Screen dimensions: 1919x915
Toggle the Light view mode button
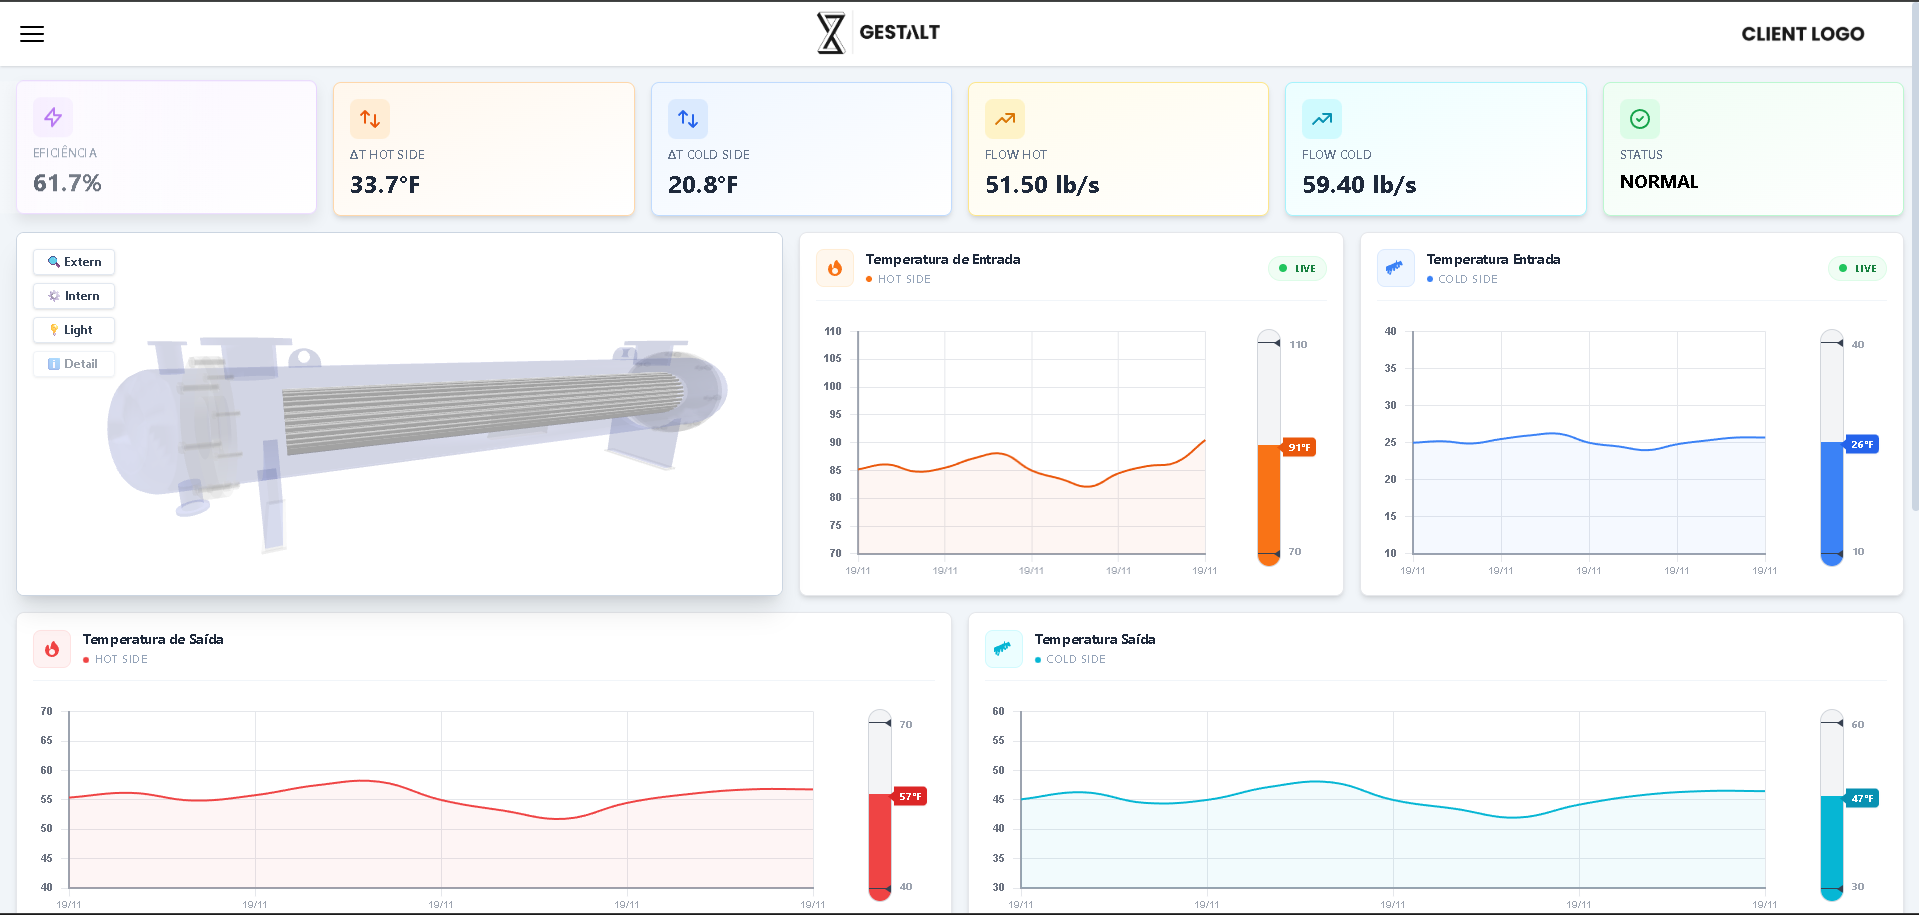[x=73, y=330]
